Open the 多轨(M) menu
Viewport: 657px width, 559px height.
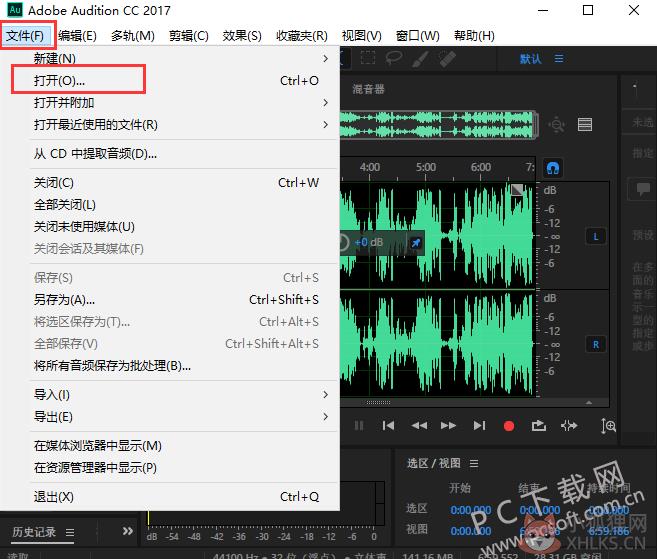point(133,36)
